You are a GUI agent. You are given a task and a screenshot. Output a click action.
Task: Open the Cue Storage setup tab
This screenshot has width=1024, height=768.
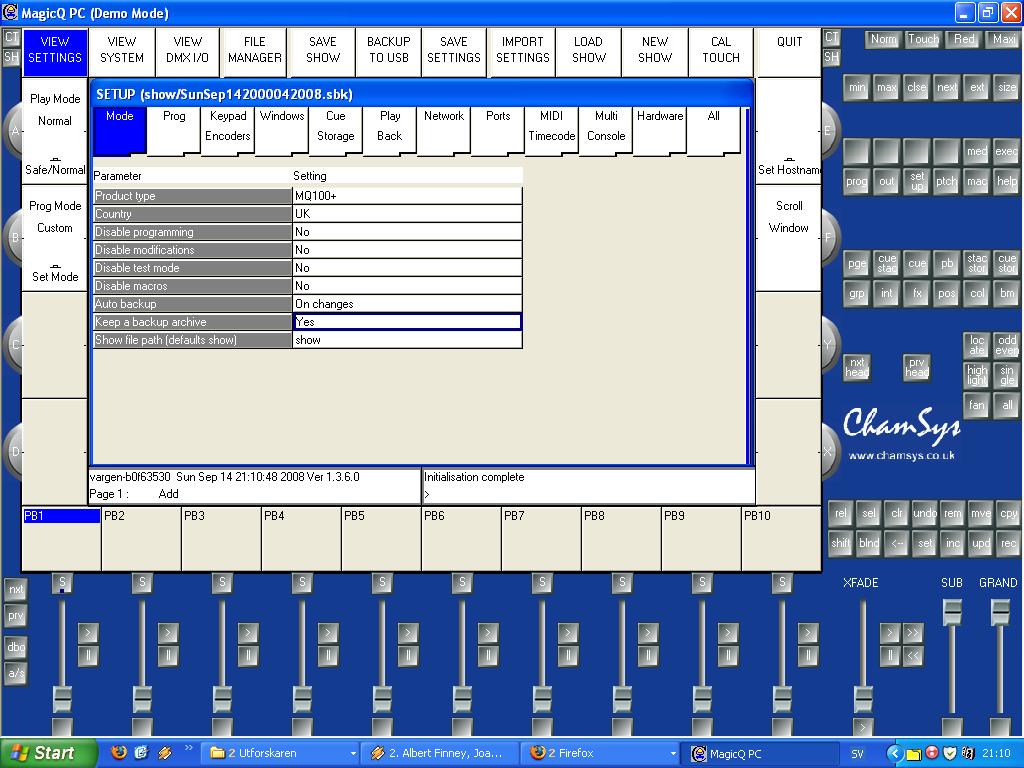point(336,129)
